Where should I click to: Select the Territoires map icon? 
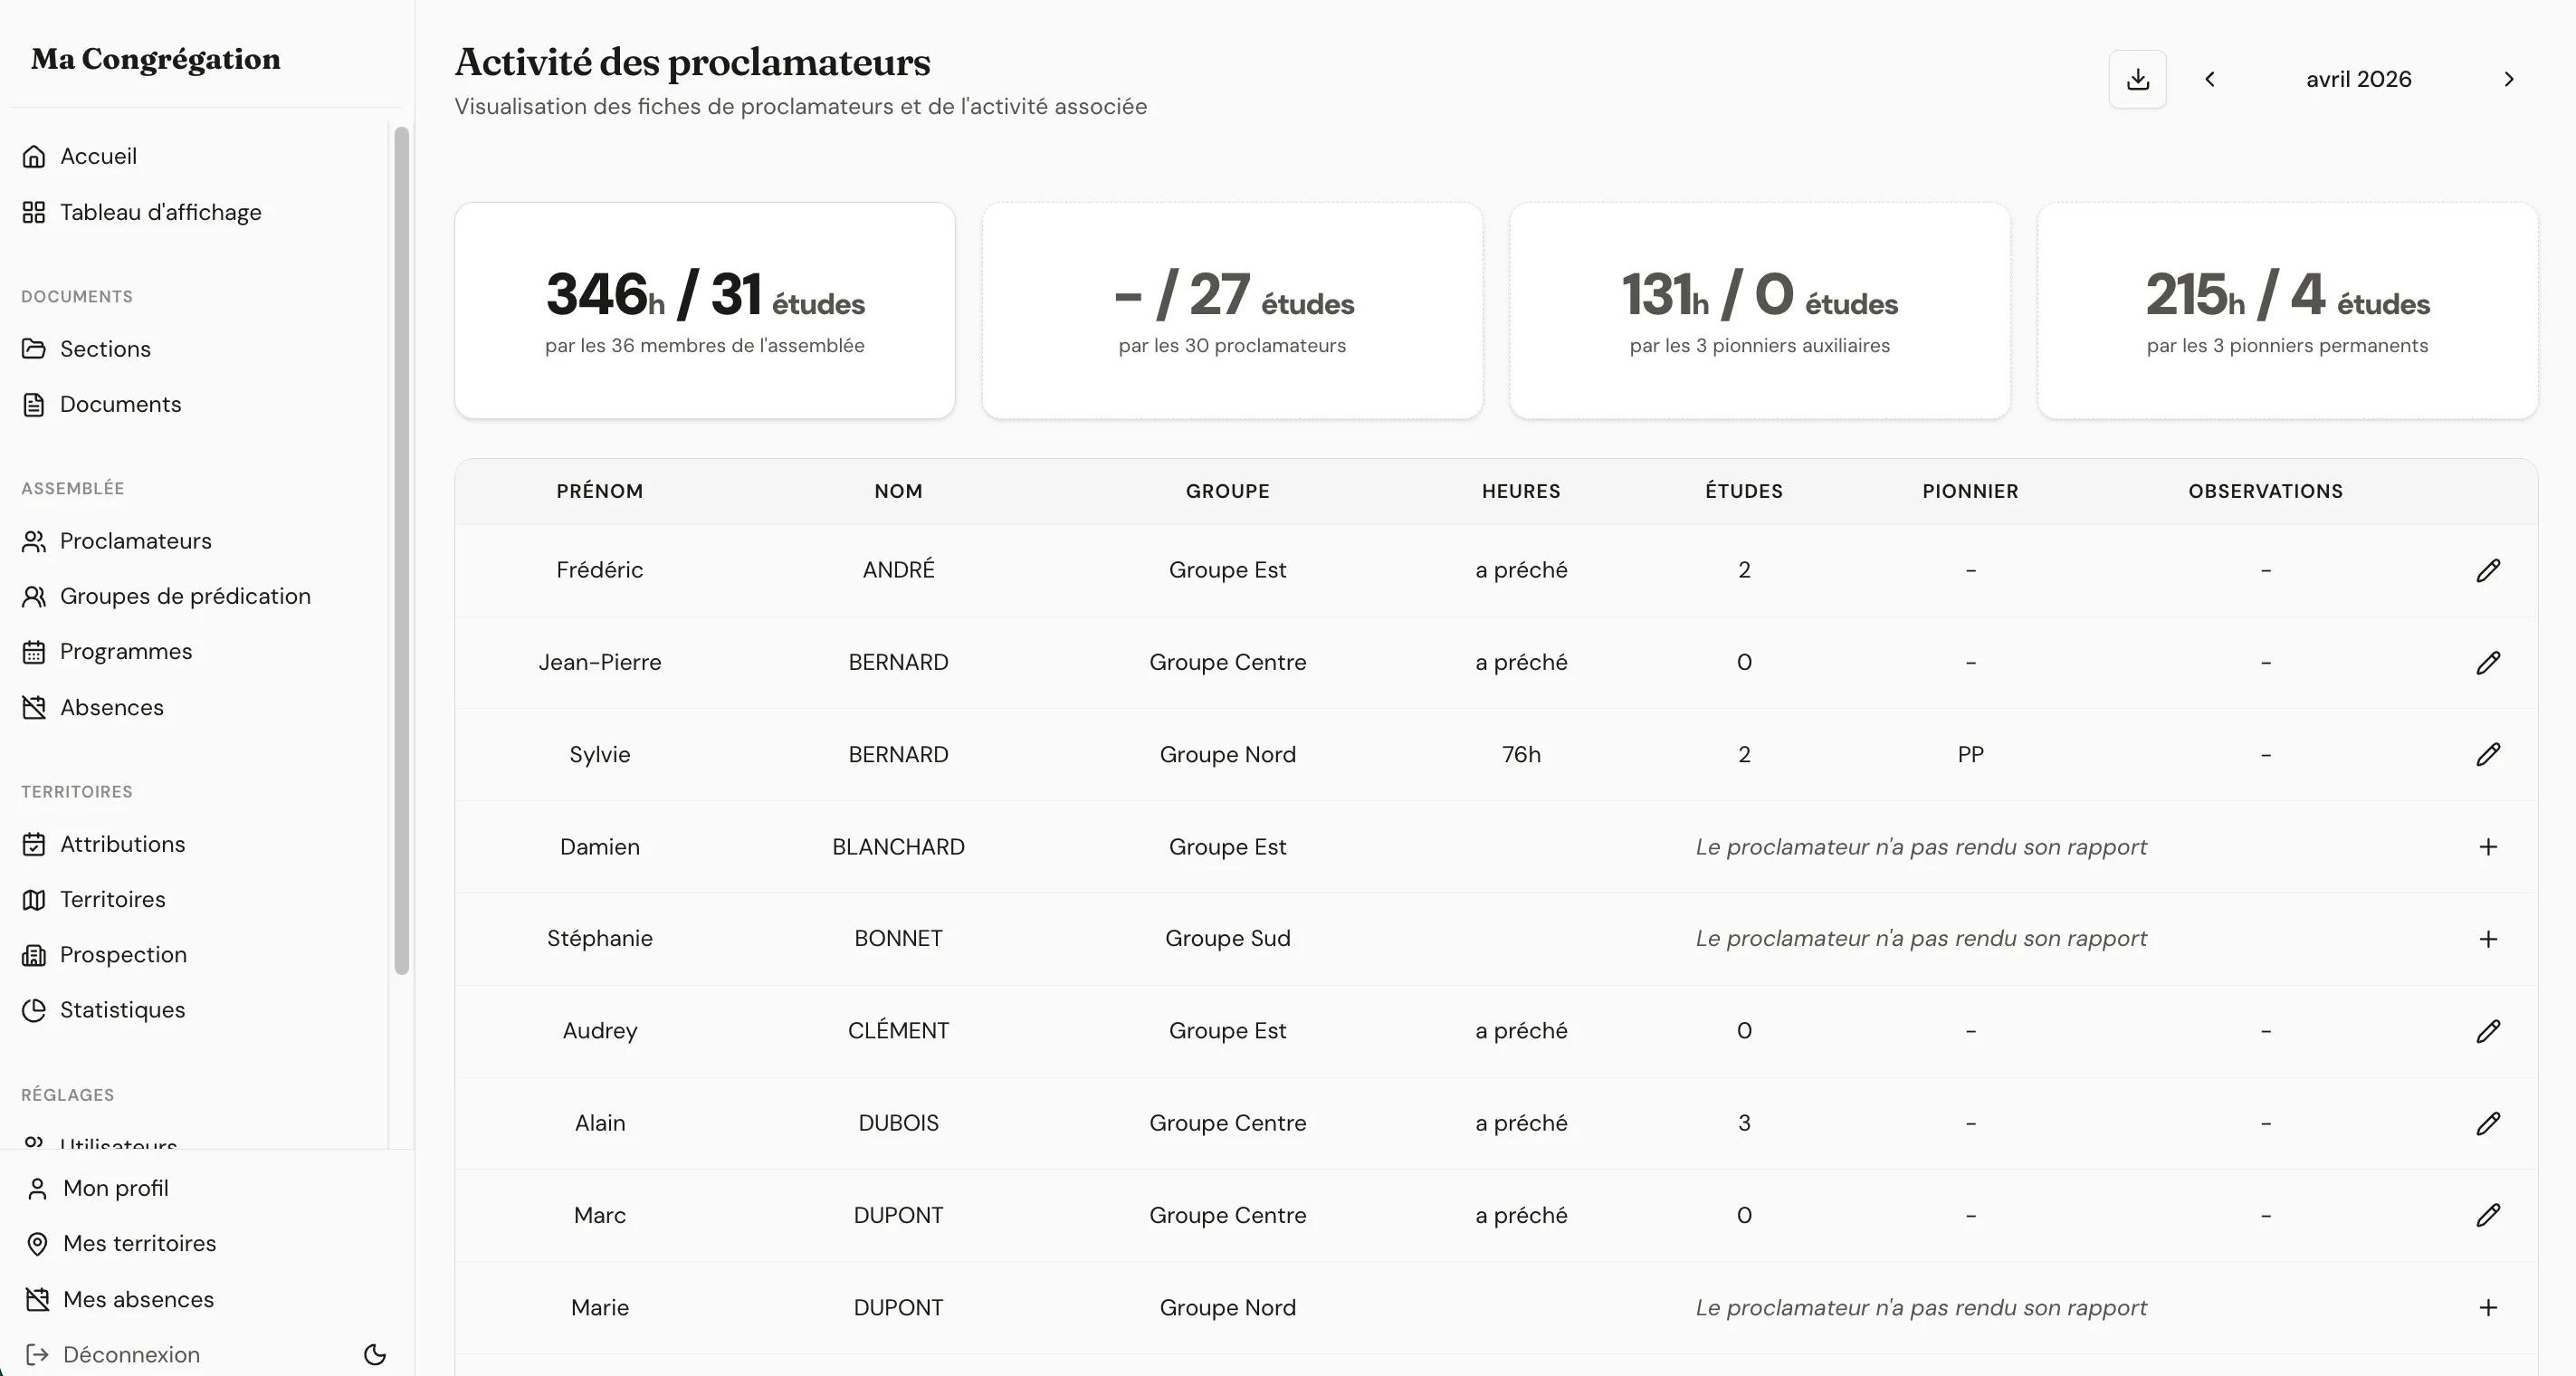pyautogui.click(x=34, y=899)
